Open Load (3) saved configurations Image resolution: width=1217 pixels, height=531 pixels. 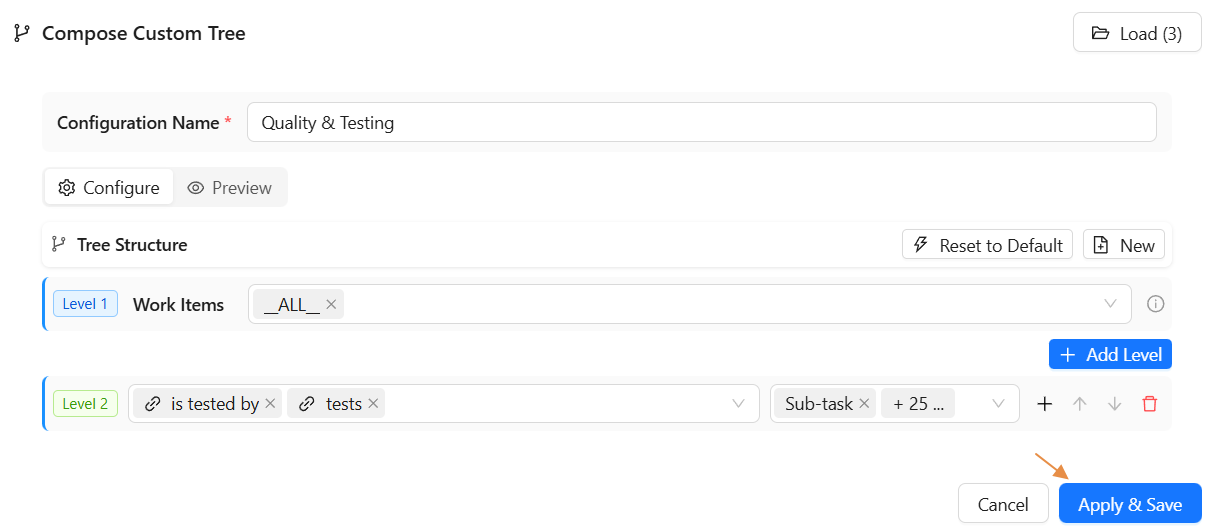click(1137, 33)
